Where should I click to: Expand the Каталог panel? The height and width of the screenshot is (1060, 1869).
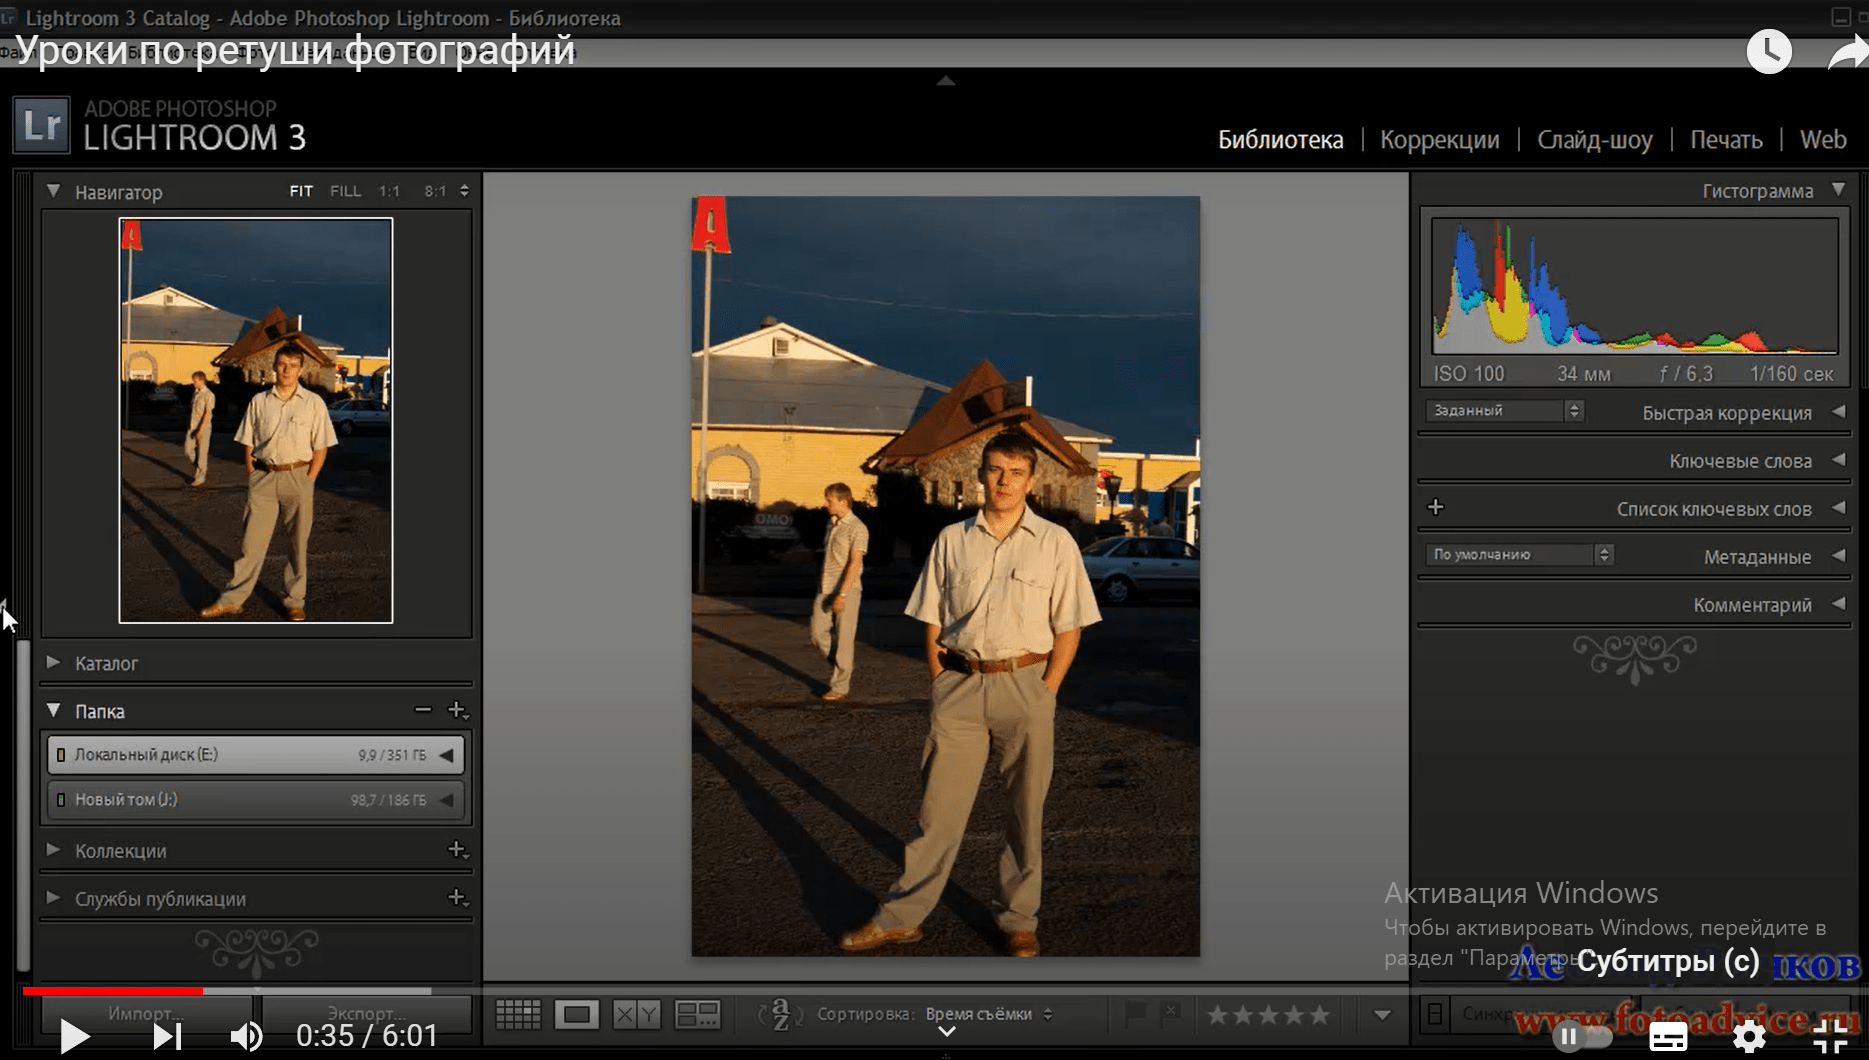54,662
